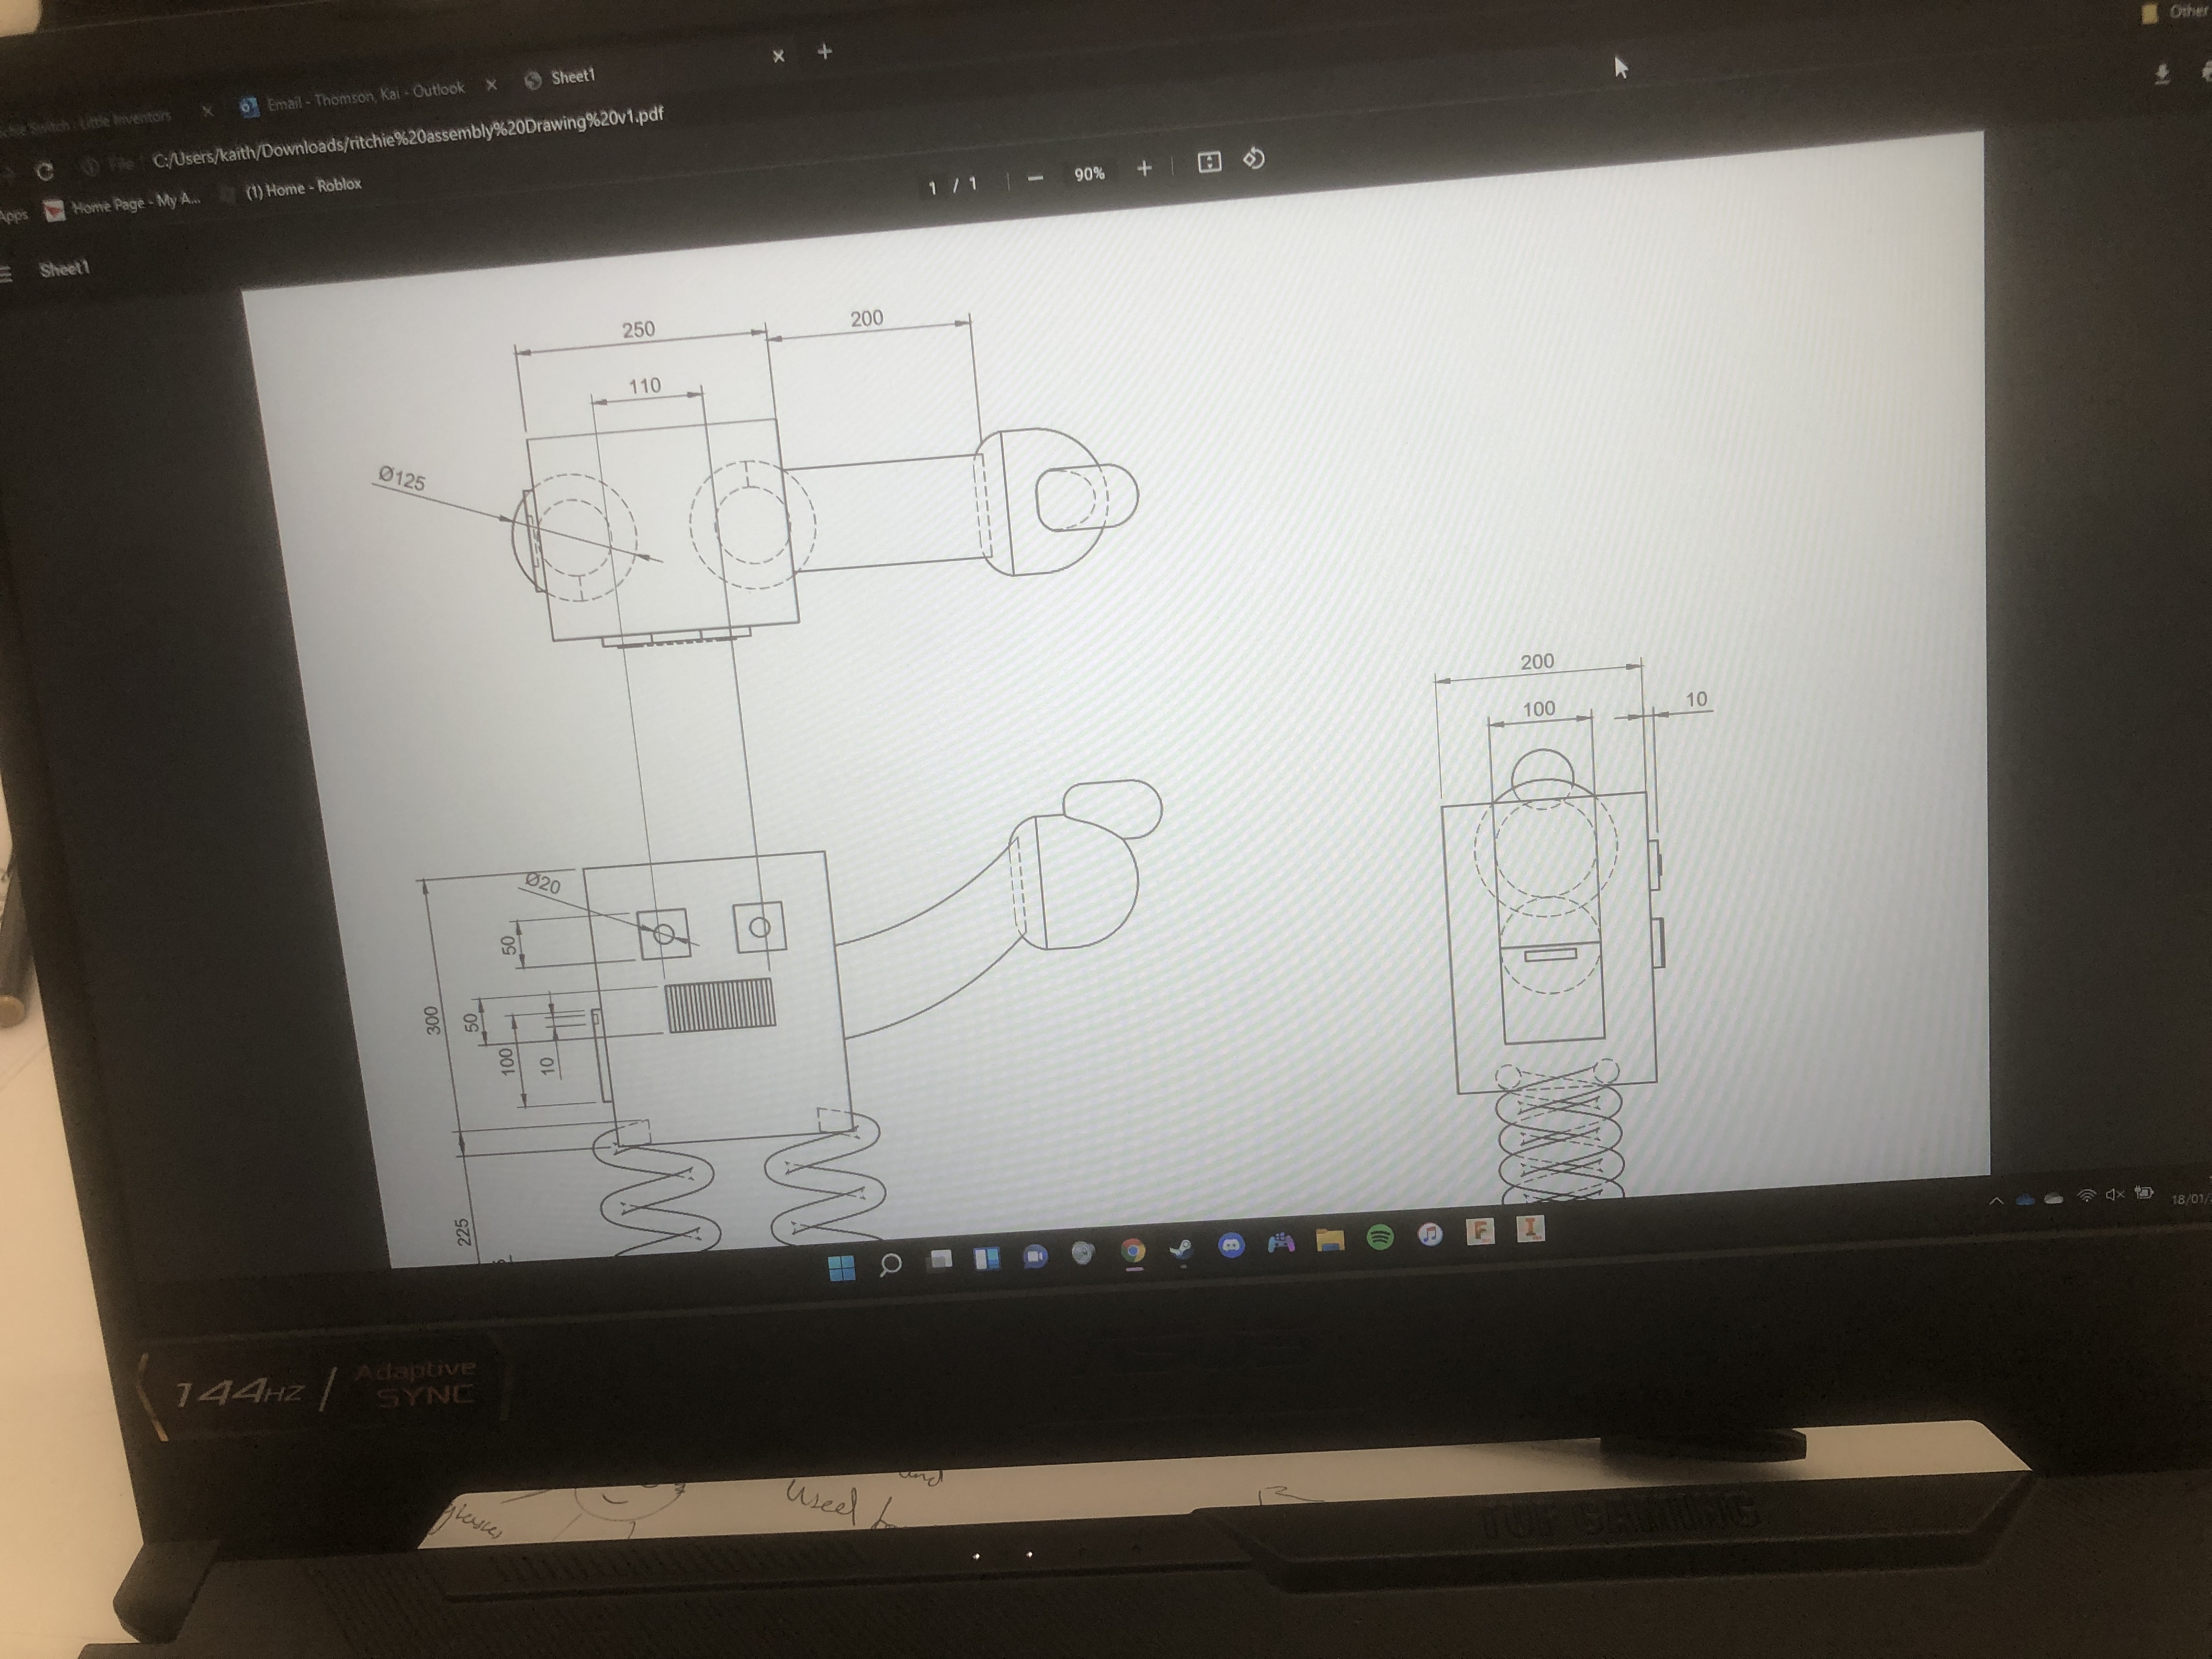Open new browser tab with plus

tap(824, 52)
